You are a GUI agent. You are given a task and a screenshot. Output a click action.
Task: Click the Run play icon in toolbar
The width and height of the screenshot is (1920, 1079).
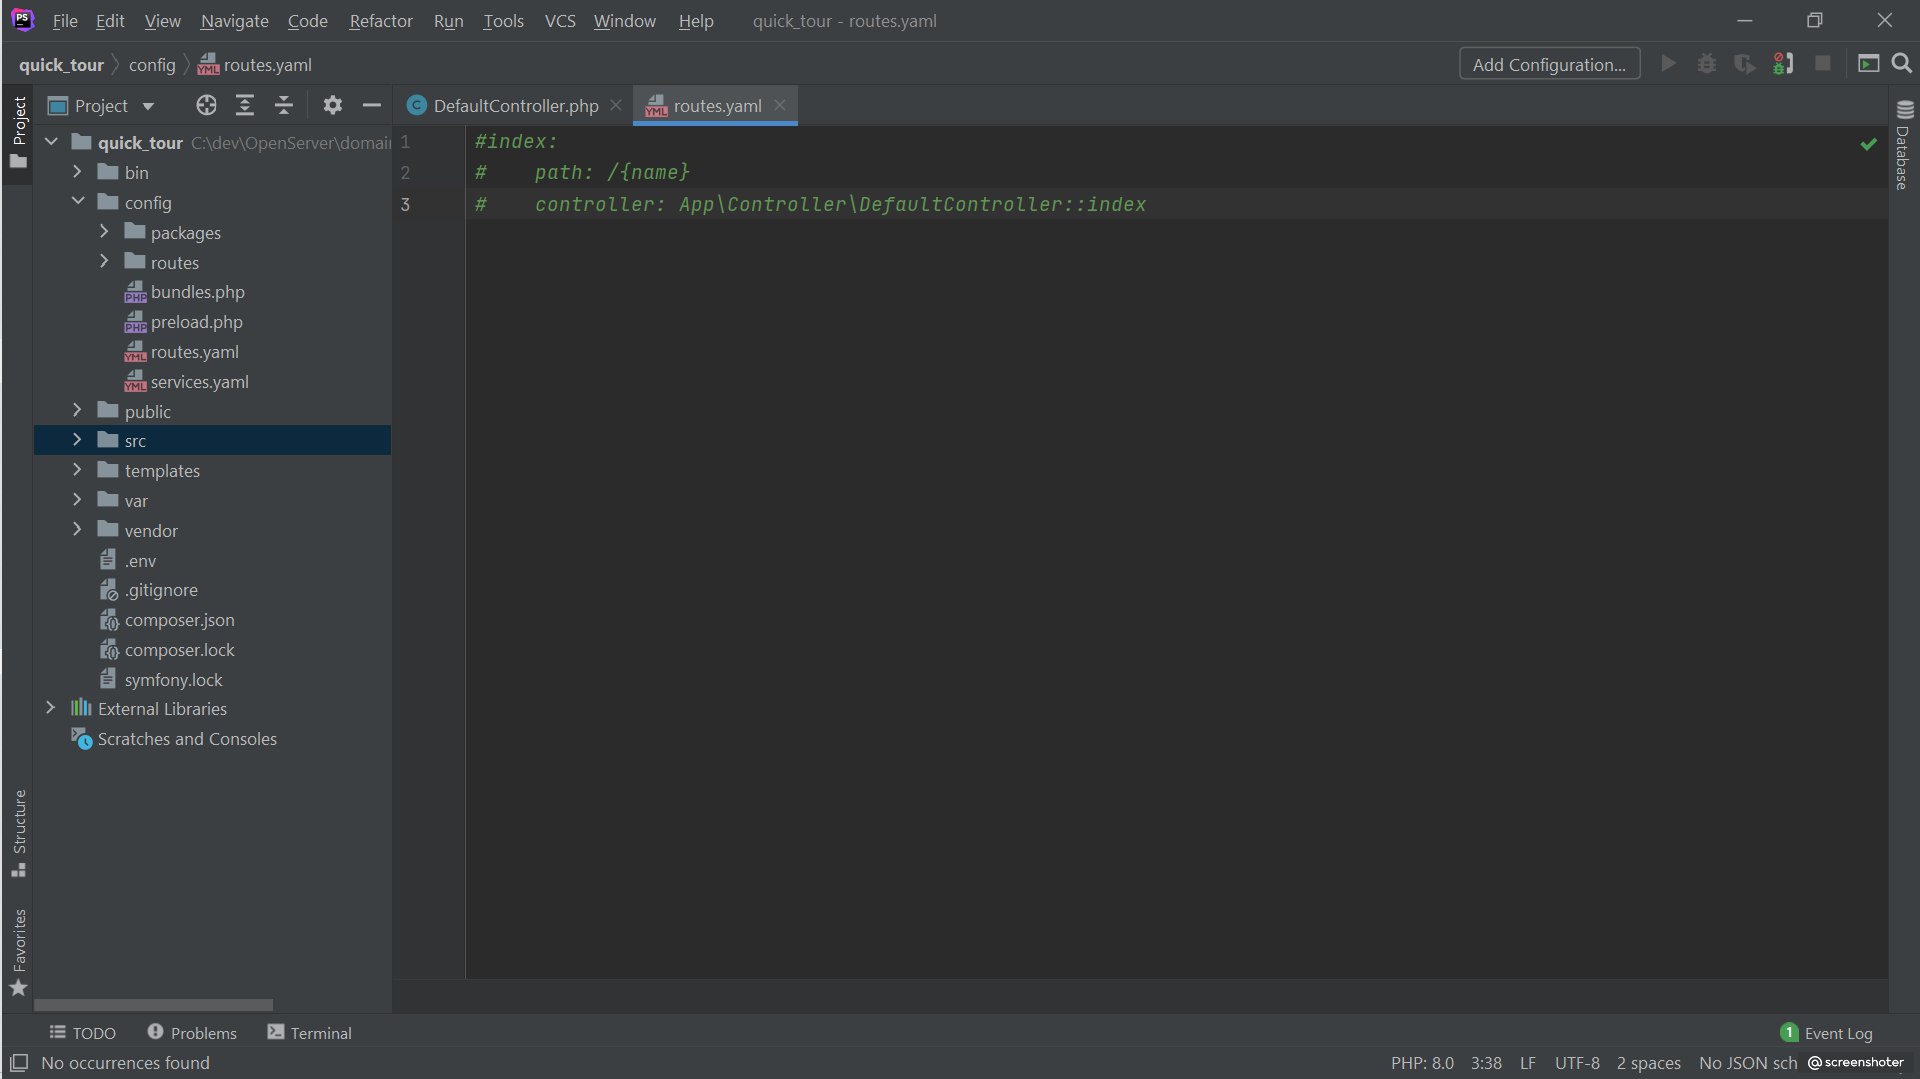click(1667, 64)
